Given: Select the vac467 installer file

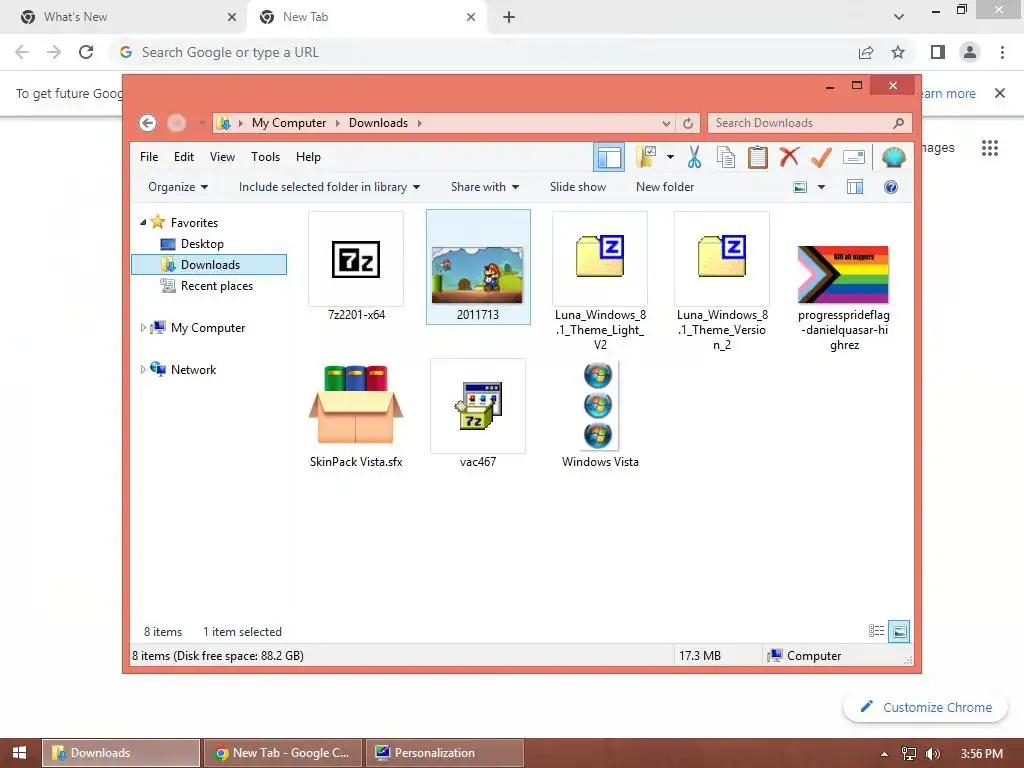Looking at the screenshot, I should click(x=478, y=413).
